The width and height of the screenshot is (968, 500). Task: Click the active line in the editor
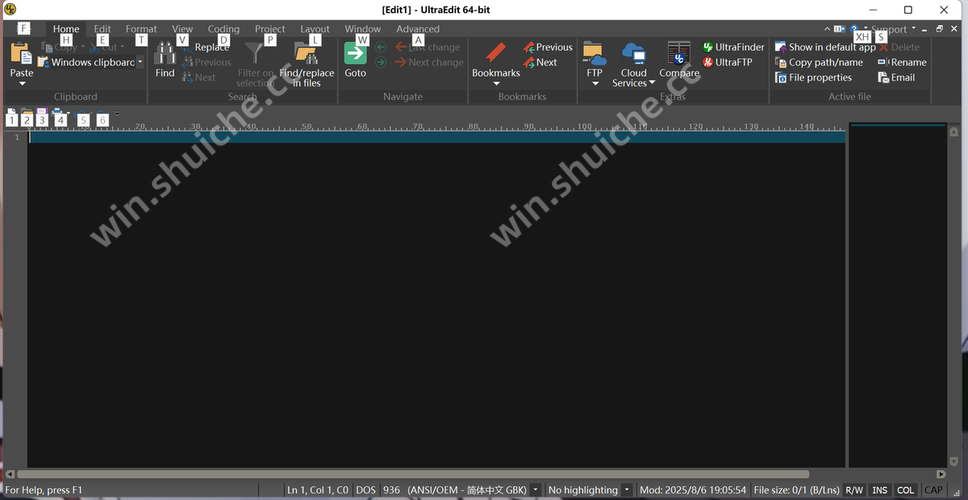437,137
